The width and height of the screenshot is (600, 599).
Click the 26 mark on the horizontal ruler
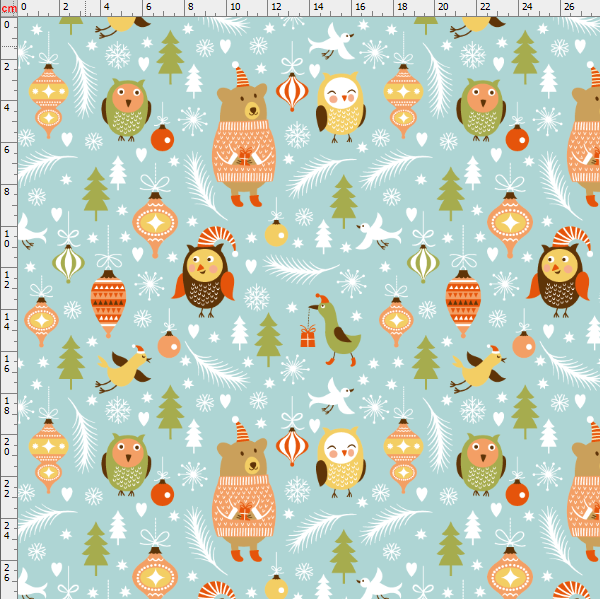(x=569, y=7)
